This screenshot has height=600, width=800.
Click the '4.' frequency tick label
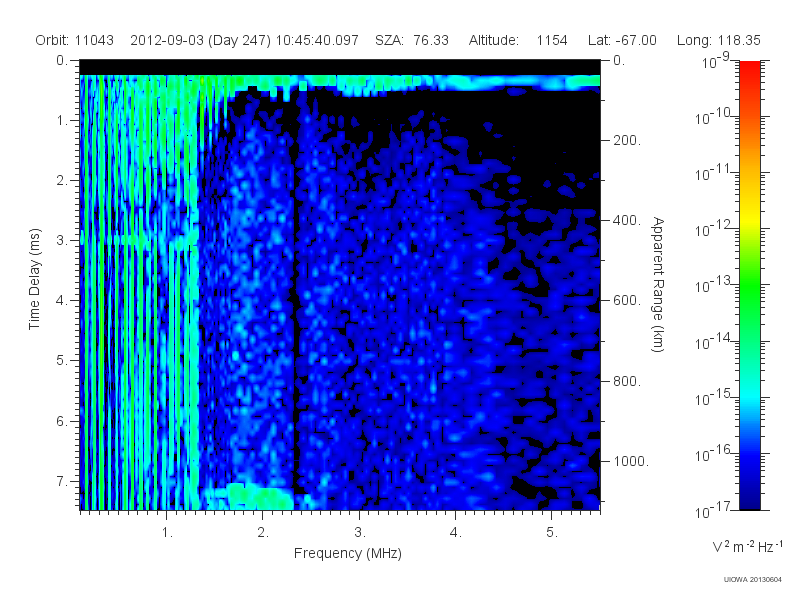pyautogui.click(x=455, y=533)
